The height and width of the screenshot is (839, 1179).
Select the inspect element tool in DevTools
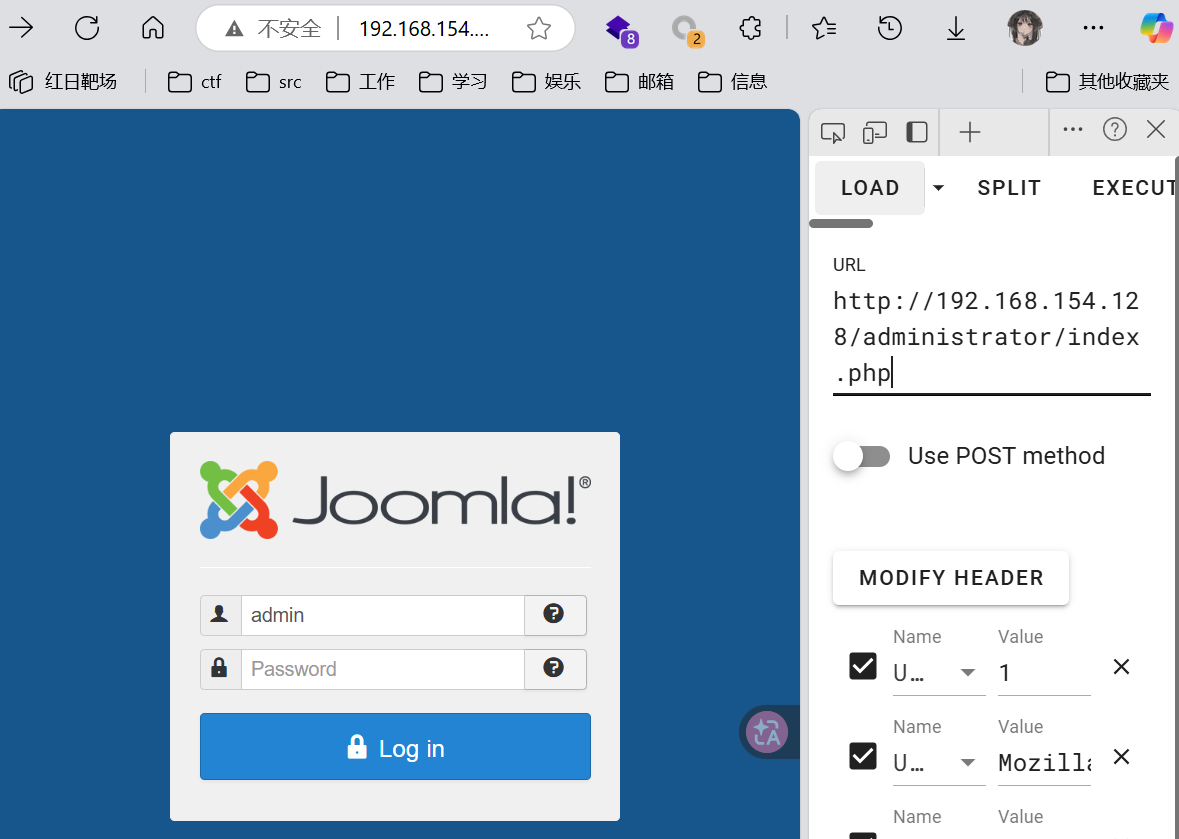[832, 132]
